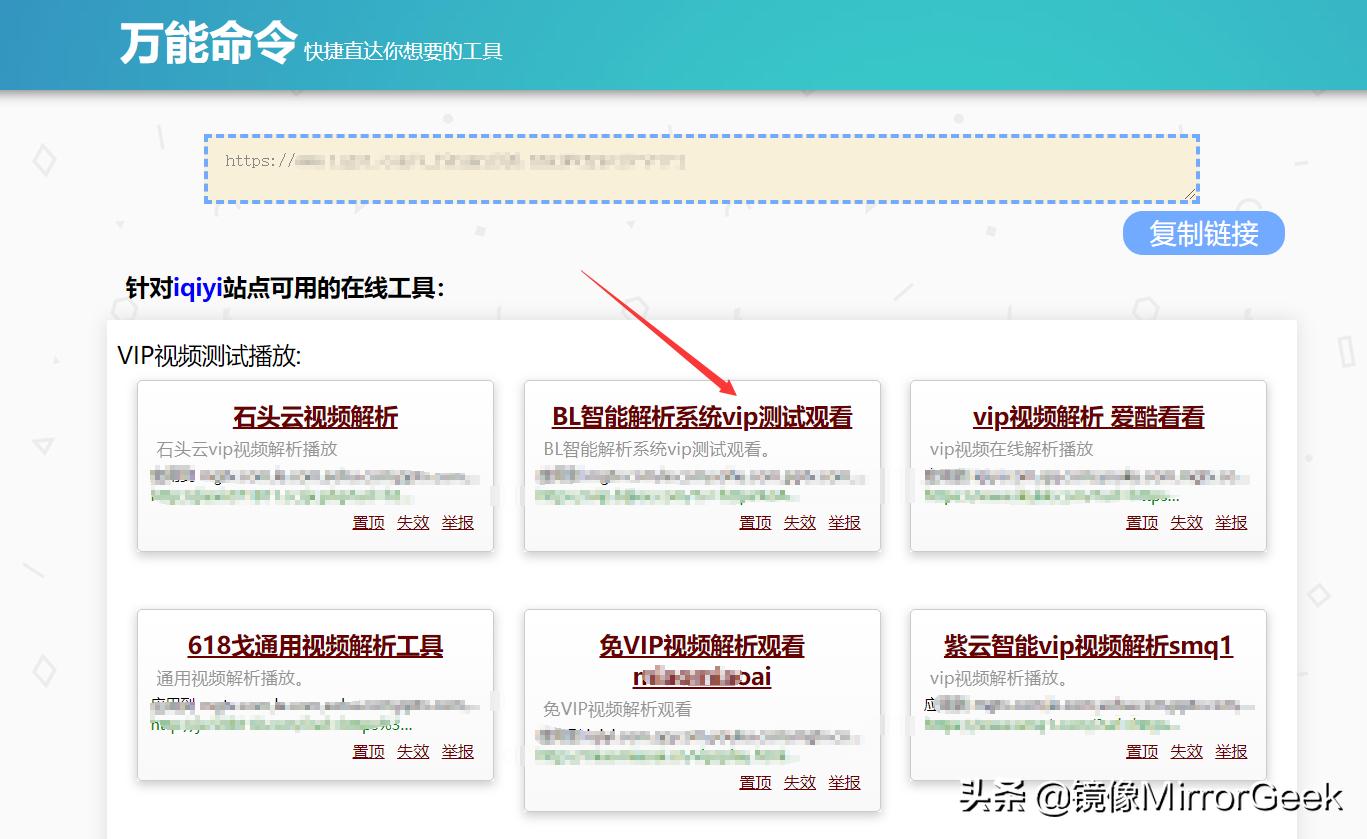Open the 618戈通用视频解析工具 link

pos(316,647)
